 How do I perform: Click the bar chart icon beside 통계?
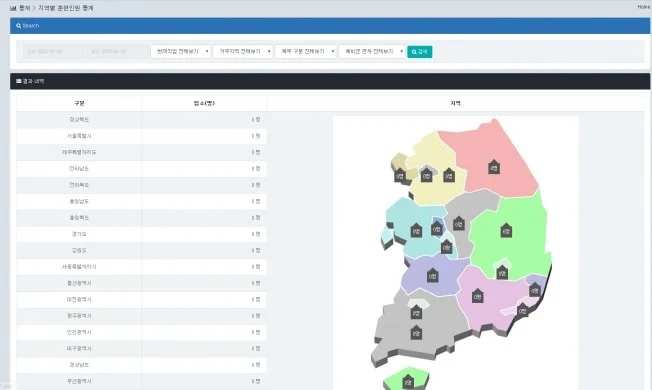(13, 8)
